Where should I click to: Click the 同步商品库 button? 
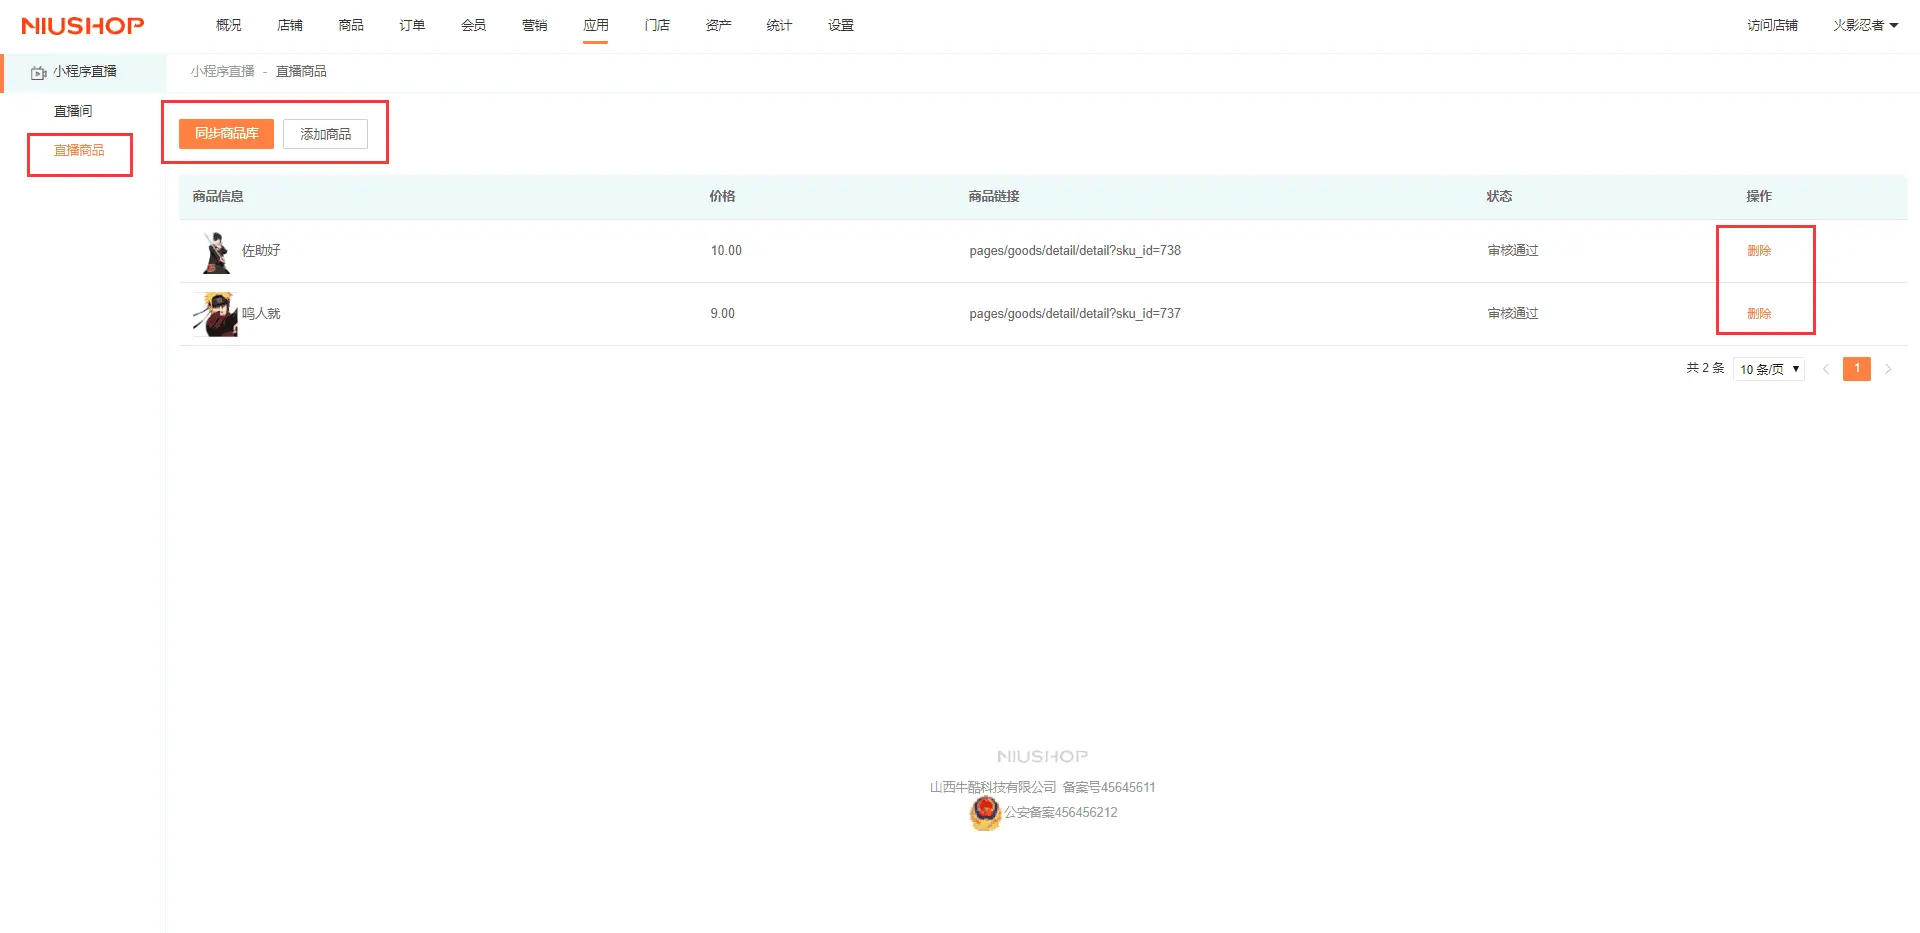[226, 134]
